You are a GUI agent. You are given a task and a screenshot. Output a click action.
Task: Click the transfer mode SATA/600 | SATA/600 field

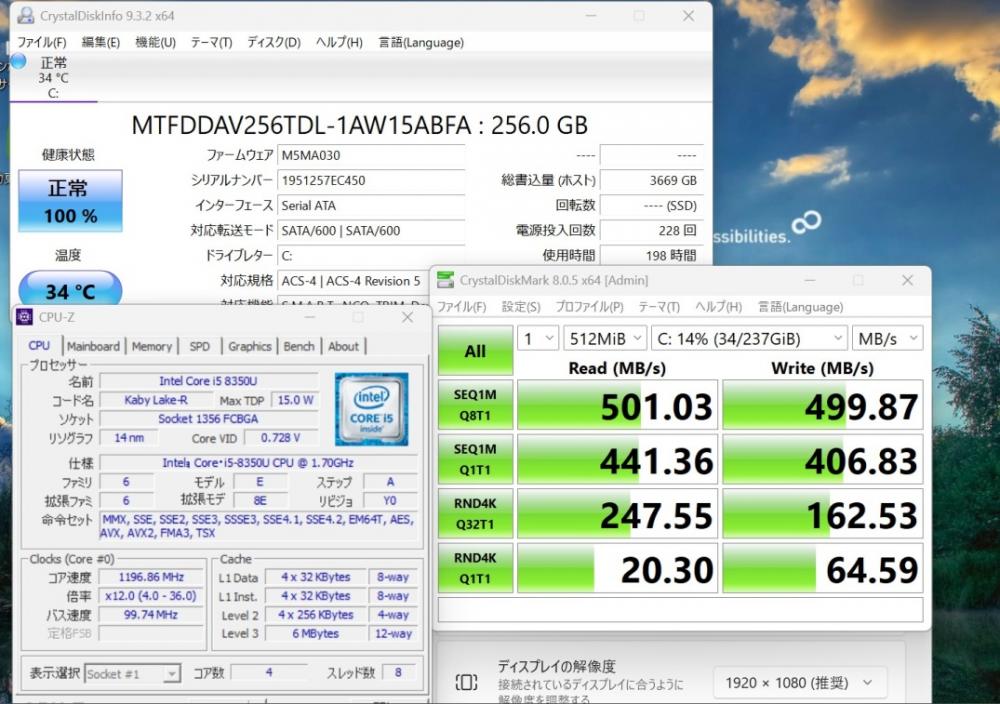pos(371,231)
